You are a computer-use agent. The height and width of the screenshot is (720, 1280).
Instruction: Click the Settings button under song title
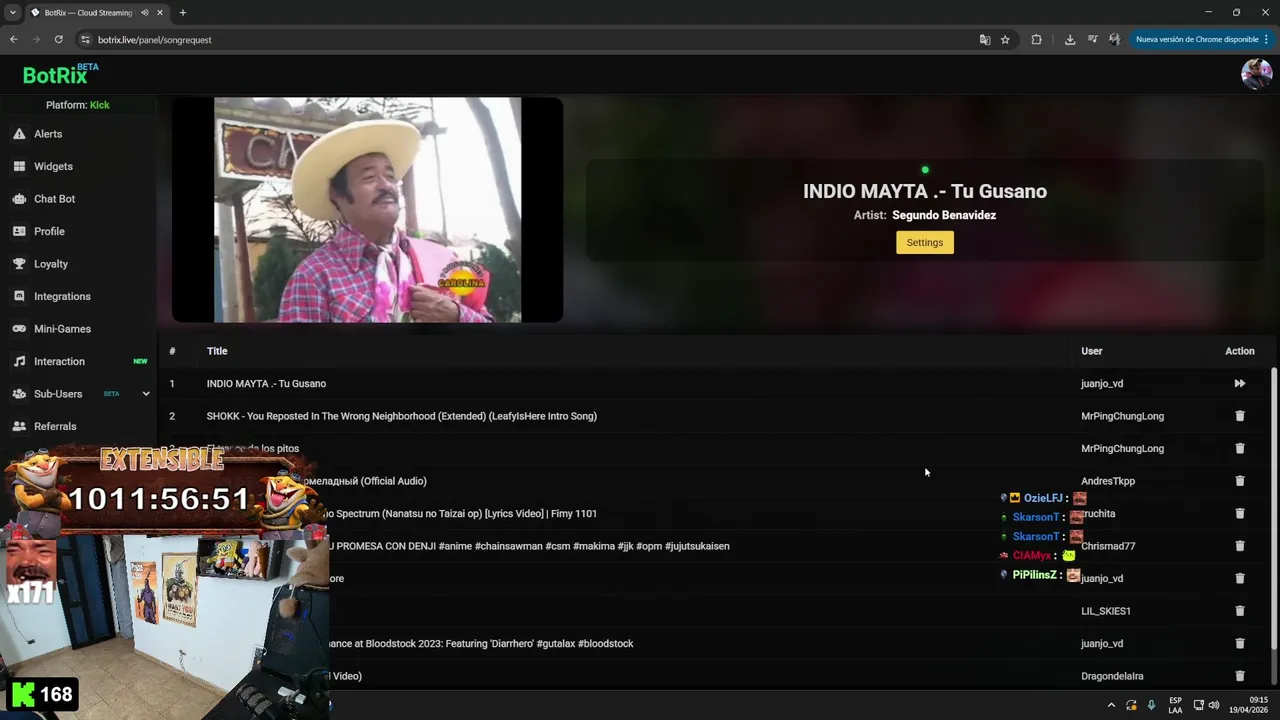tap(925, 242)
